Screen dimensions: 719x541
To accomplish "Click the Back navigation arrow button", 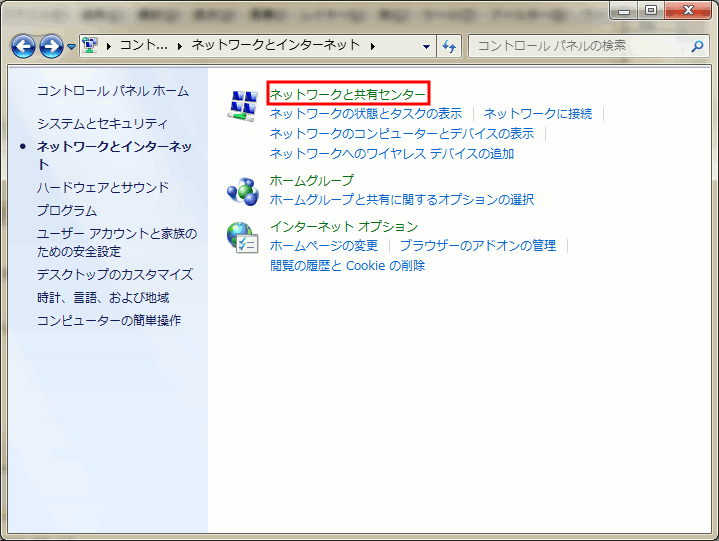I will (24, 46).
